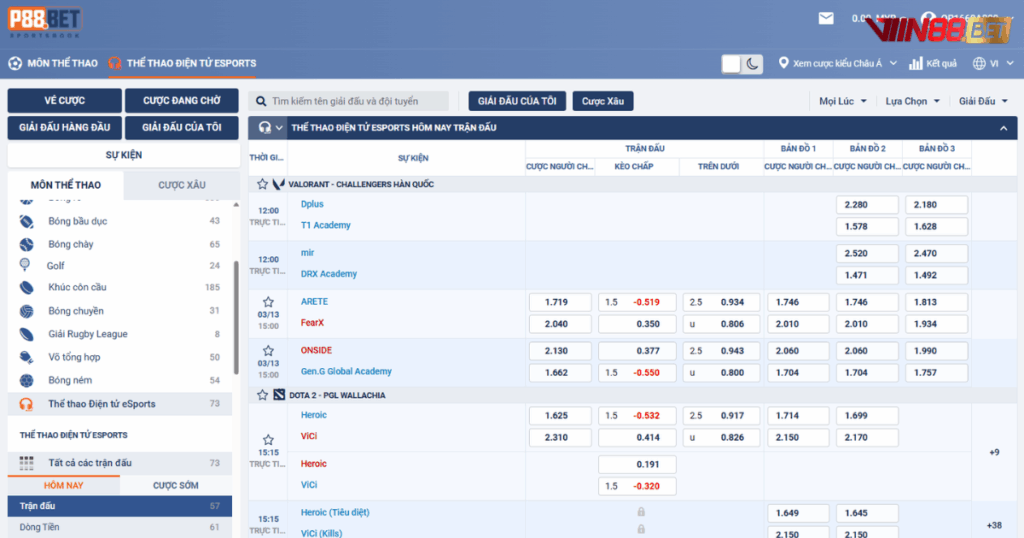Click the grid icon beside Tất cả các trận đấu
Viewport: 1024px width, 538px height.
(27, 463)
